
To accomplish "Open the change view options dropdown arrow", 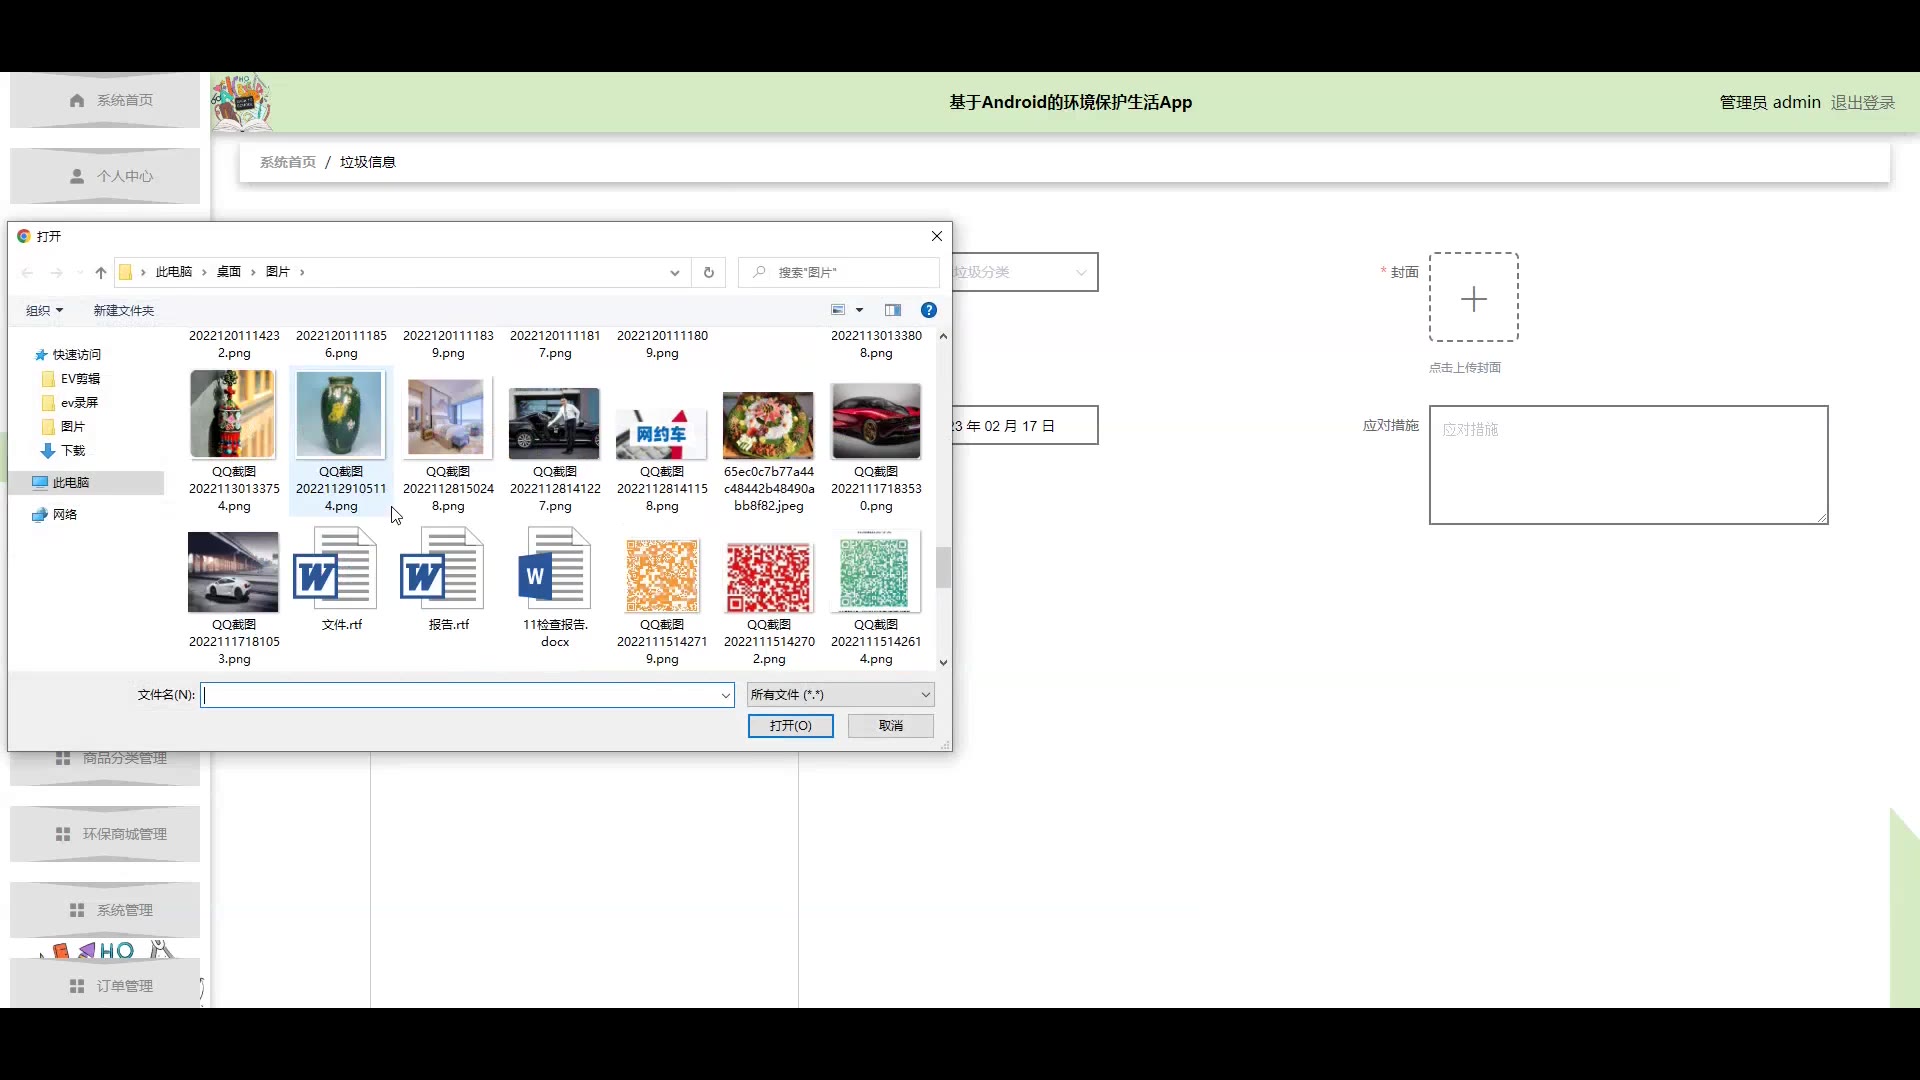I will (x=859, y=310).
